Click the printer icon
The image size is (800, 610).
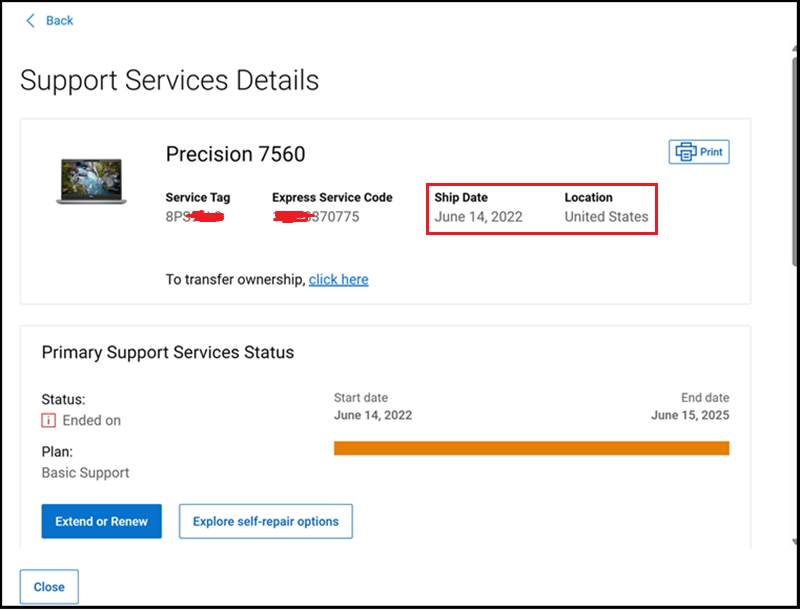coord(686,152)
